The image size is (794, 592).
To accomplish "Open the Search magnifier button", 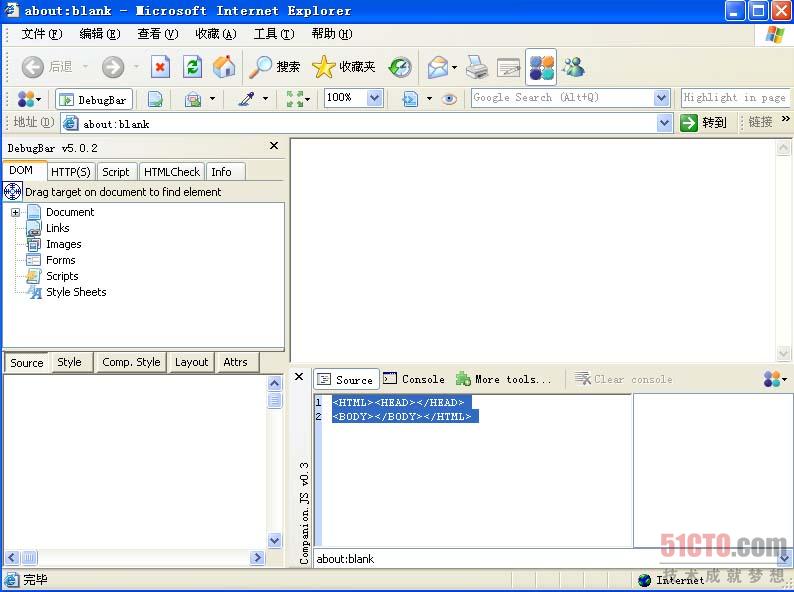I will 274,67.
